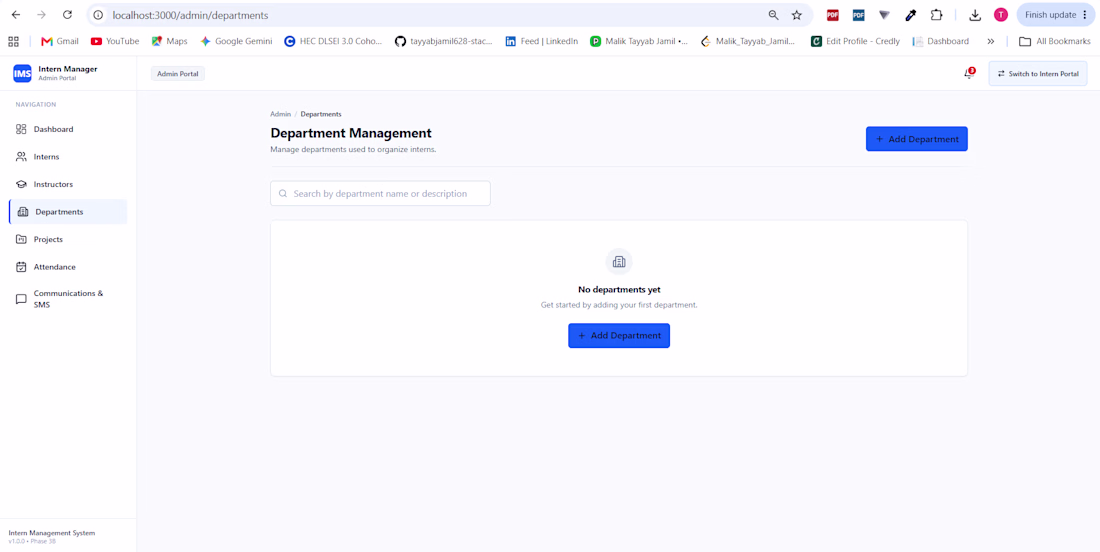Click the v1.0.0 Phase 38 version text
Image resolution: width=1100 pixels, height=552 pixels.
pyautogui.click(x=32, y=541)
